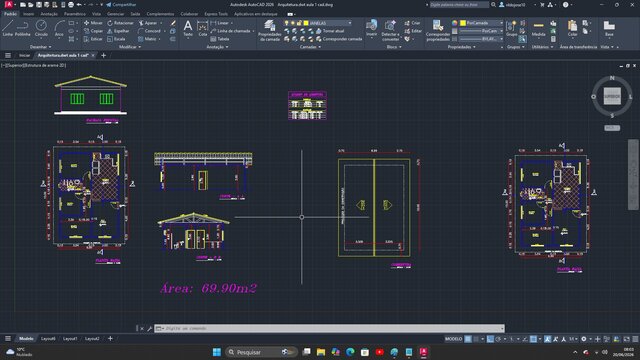Screen dimensions: 640x360
Task: Open Windows taskbar Pesquisar search box
Action: coord(260,352)
